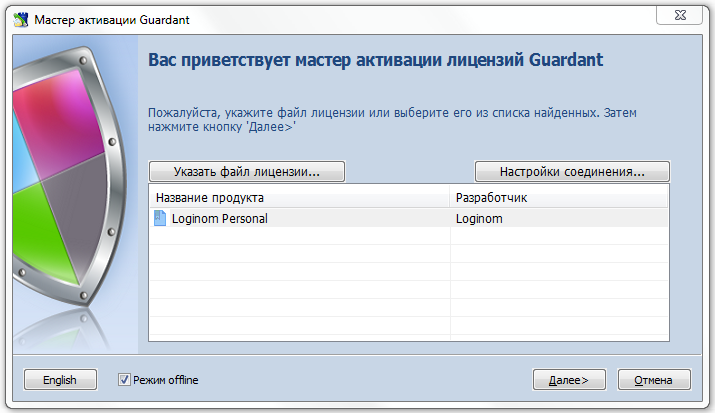Switch the language with the English button
The image size is (715, 413).
point(60,380)
